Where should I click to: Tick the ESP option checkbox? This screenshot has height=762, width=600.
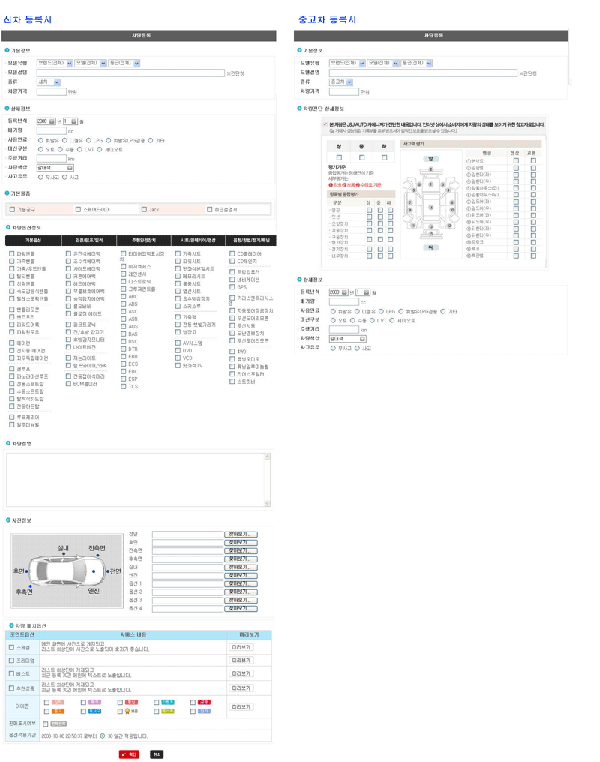pos(123,379)
